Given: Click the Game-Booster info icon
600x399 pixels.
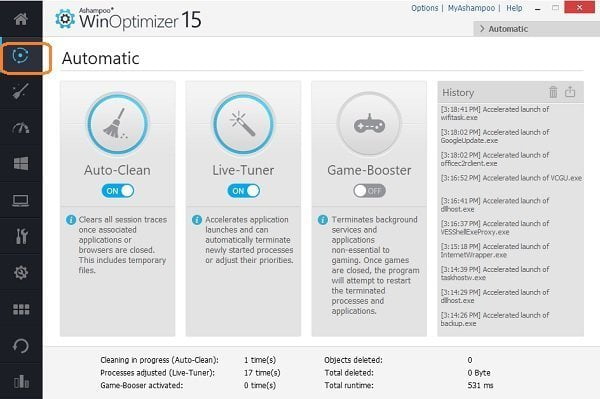Looking at the screenshot, I should [323, 220].
